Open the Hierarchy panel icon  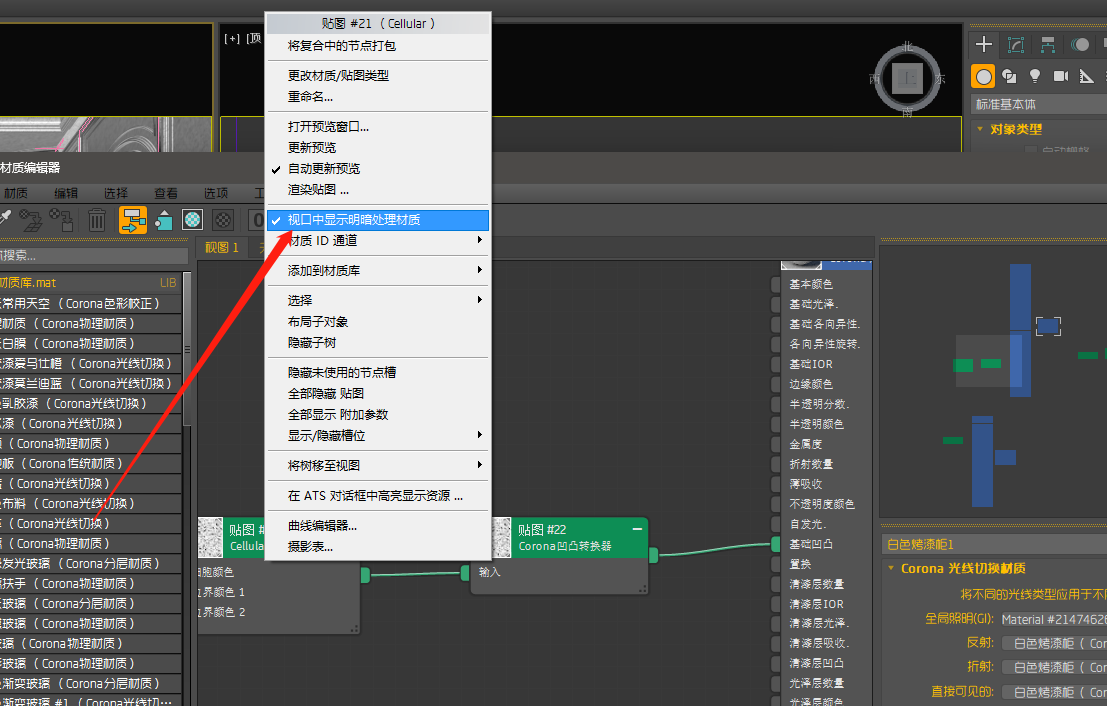click(1048, 44)
